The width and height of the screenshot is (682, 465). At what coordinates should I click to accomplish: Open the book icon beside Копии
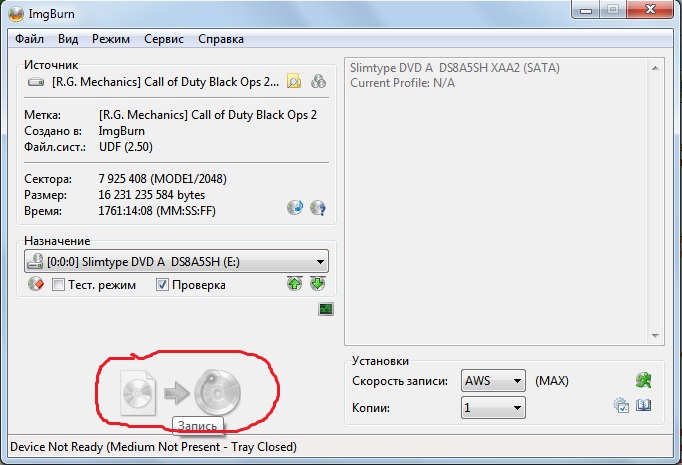coord(644,405)
